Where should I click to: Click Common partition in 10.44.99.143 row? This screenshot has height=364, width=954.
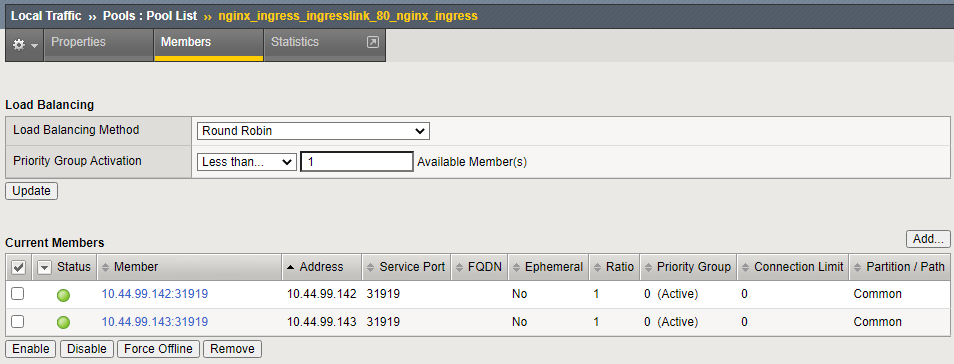click(x=877, y=321)
